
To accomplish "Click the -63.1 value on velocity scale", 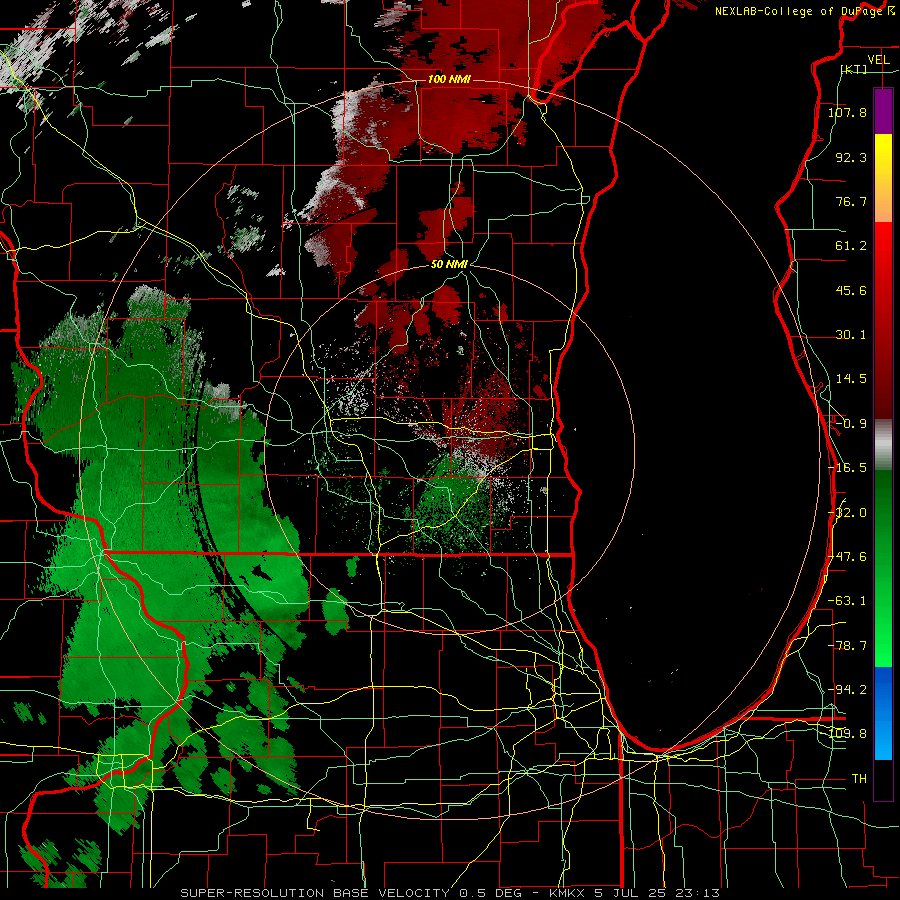I will point(847,601).
